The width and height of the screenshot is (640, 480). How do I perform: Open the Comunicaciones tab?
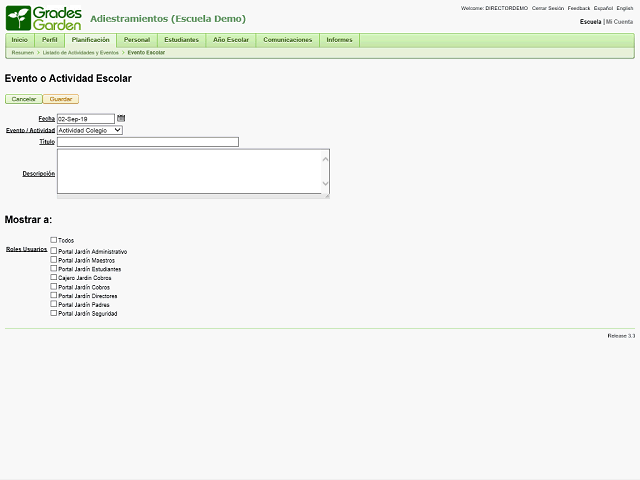tap(288, 40)
